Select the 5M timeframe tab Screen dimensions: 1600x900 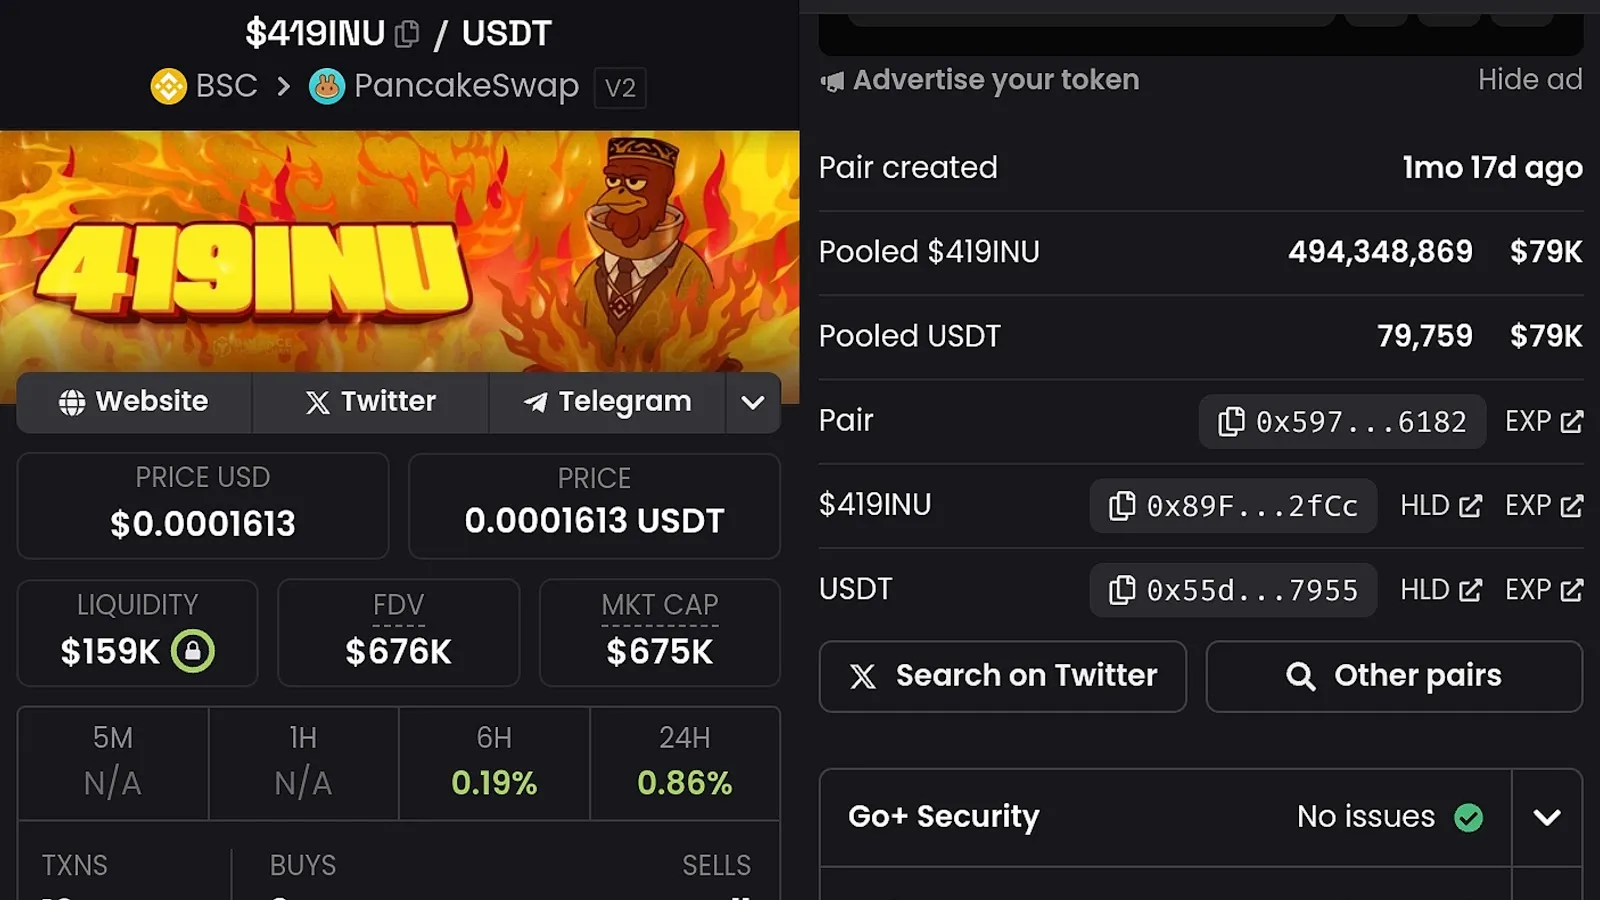(113, 762)
